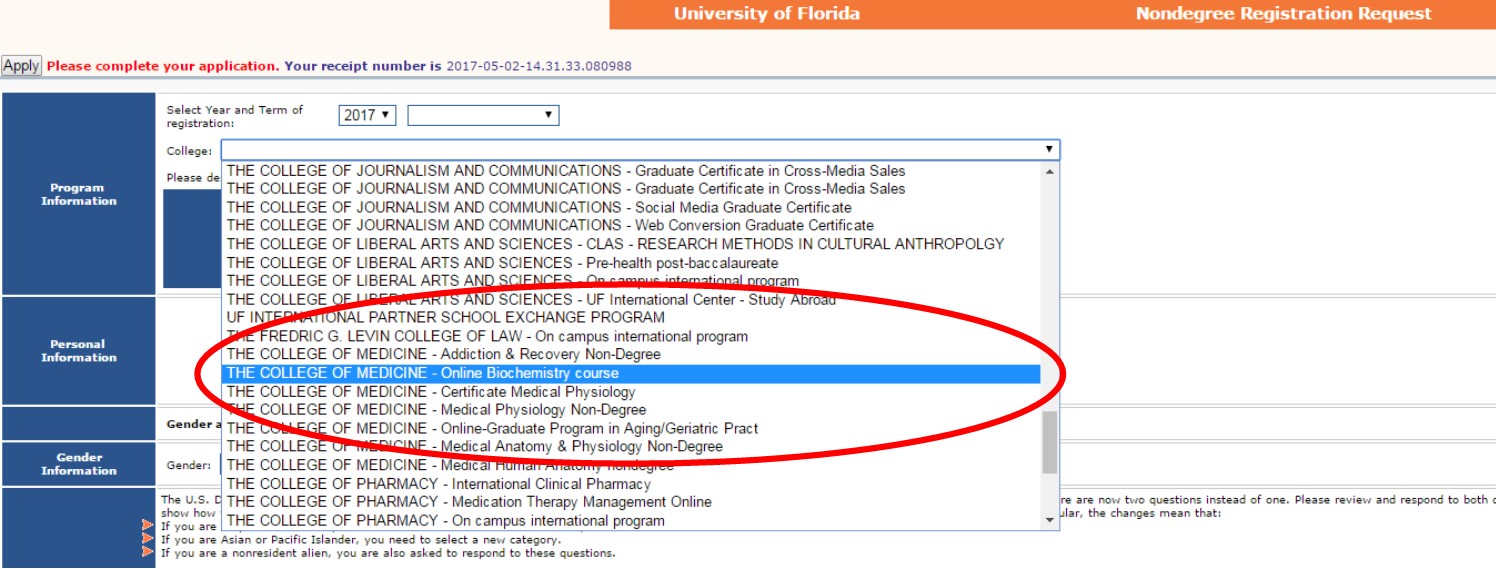Screen dimensions: 1496x569
Task: Click the nonresident alien bullet arrow
Action: coord(149,552)
